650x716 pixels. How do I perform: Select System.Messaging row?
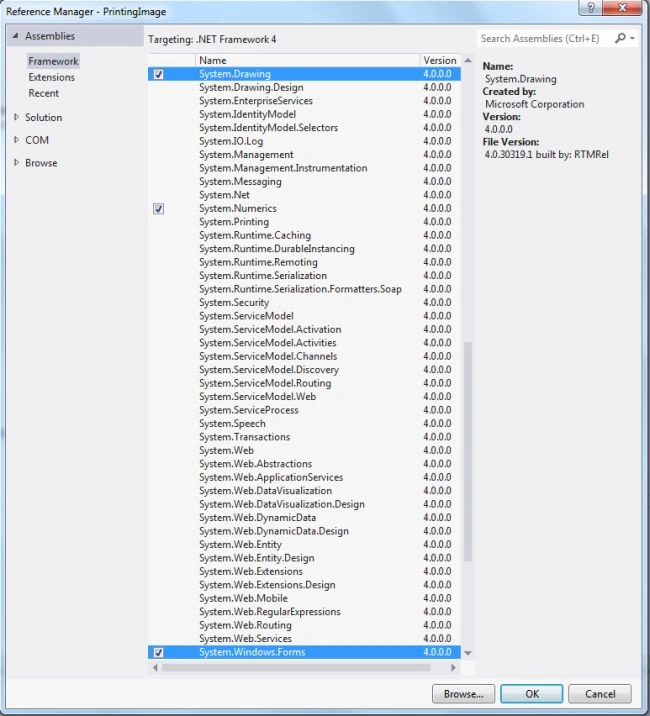pyautogui.click(x=304, y=181)
